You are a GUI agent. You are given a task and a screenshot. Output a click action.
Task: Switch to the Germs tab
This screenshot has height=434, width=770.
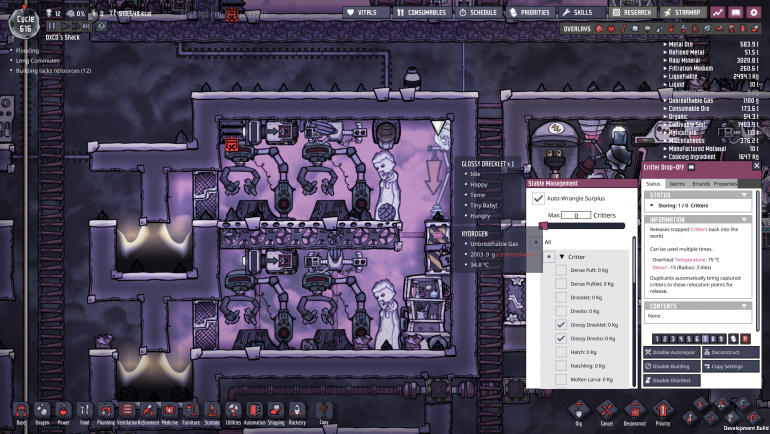677,184
